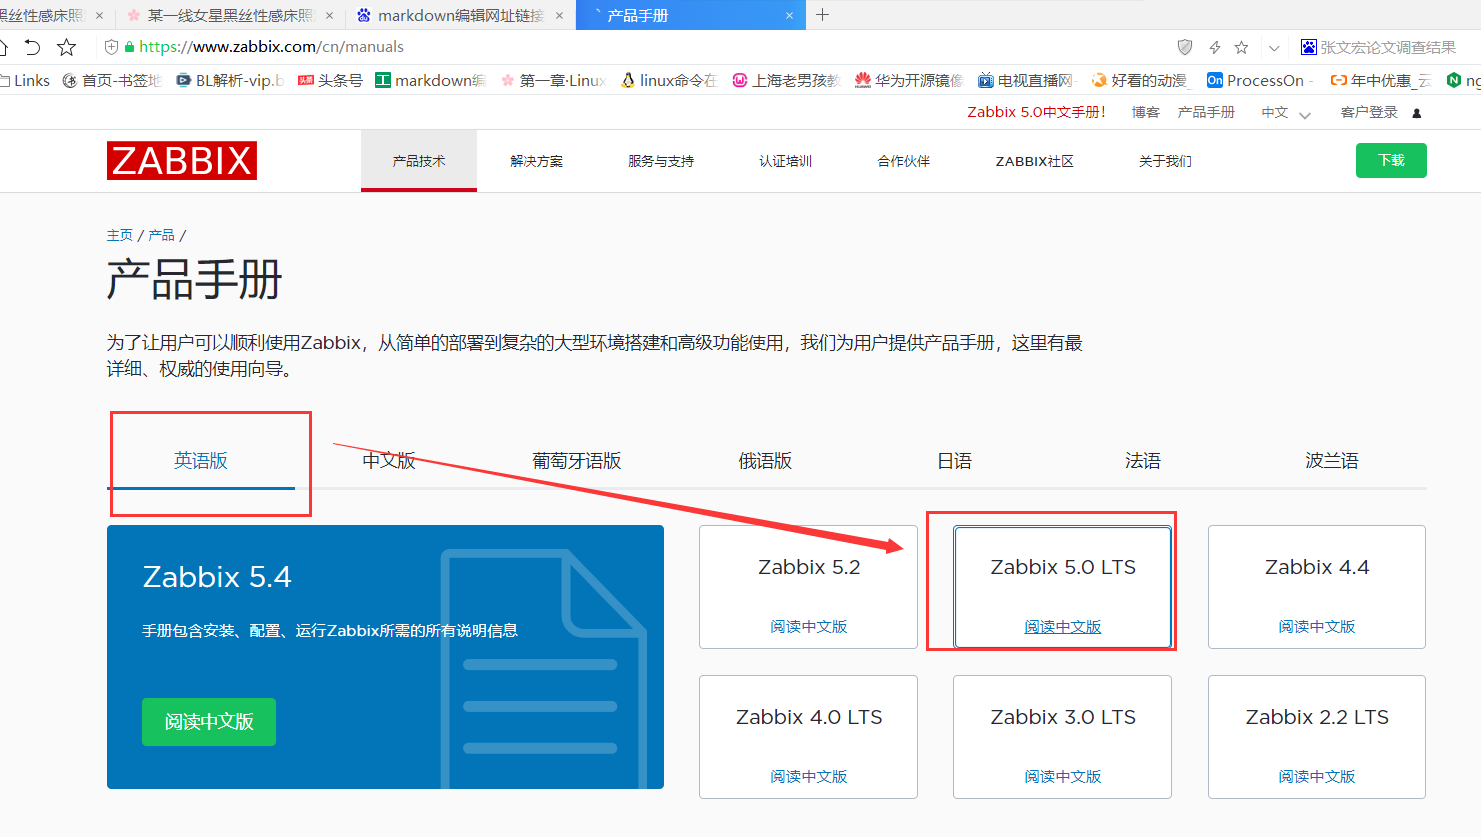The width and height of the screenshot is (1481, 837).
Task: Open the user account icon beside 客户登录
Action: tap(1416, 112)
